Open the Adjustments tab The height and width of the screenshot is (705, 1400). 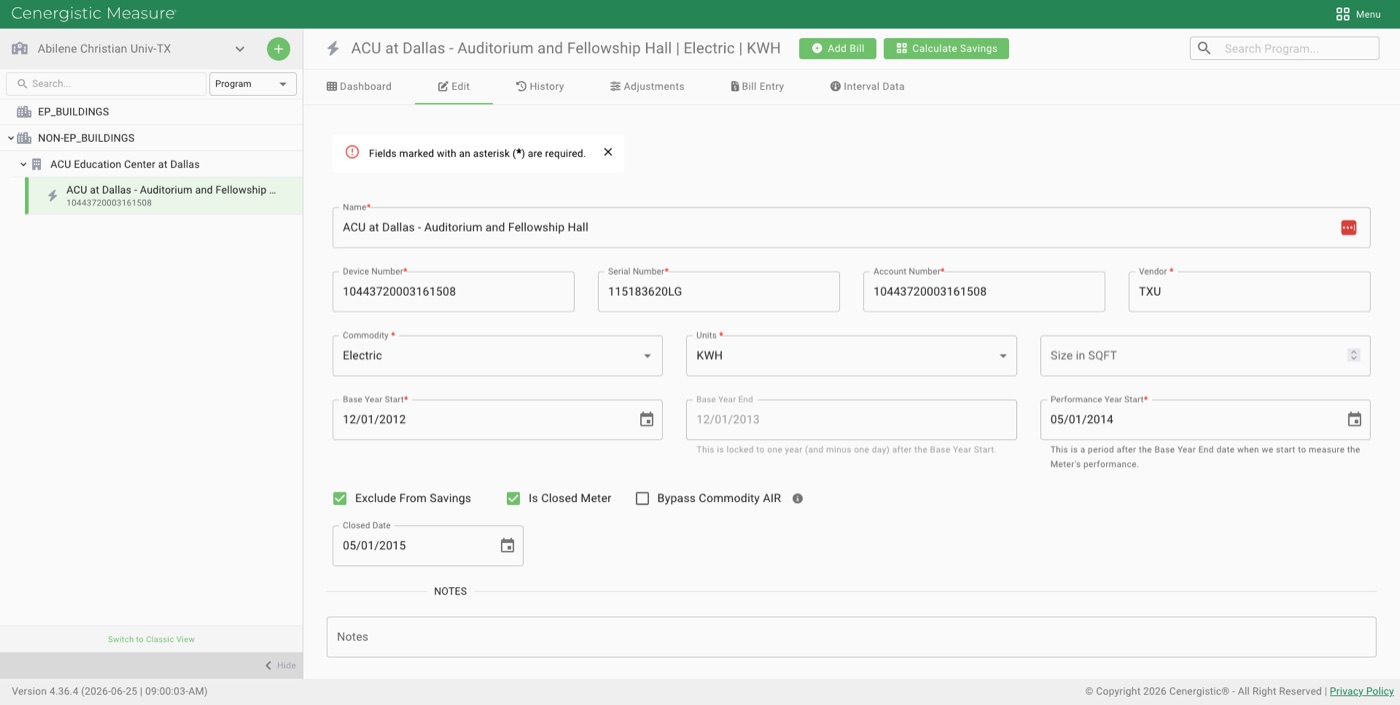[x=647, y=86]
